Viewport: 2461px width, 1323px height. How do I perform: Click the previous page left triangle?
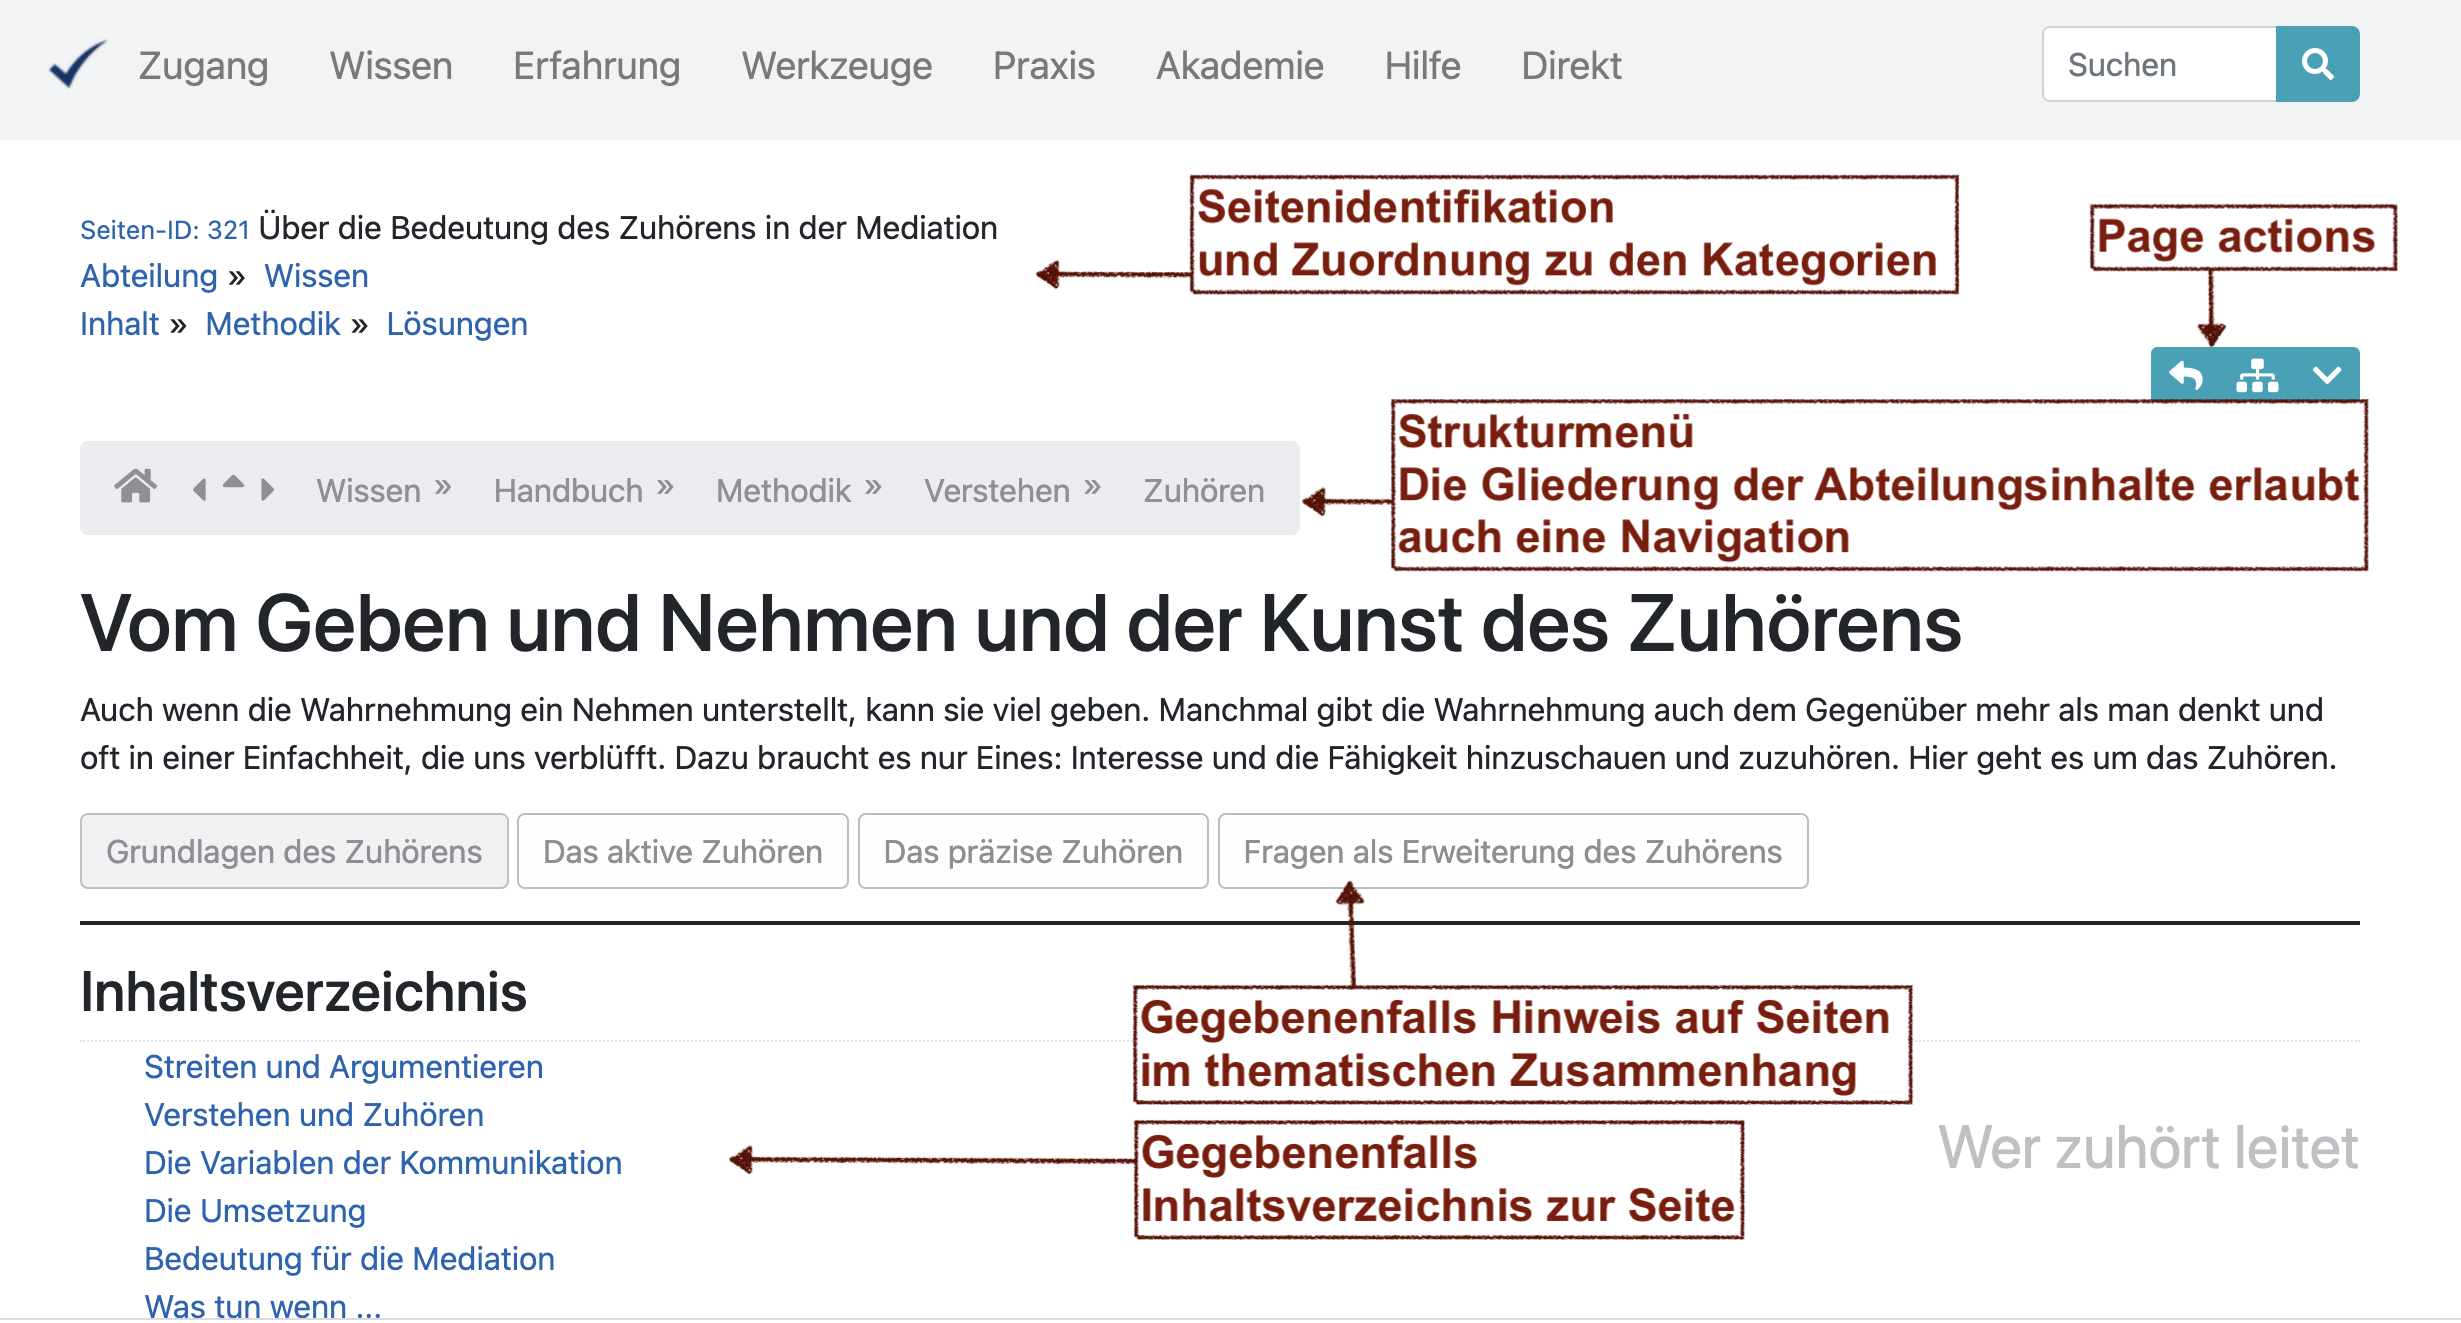click(x=200, y=490)
